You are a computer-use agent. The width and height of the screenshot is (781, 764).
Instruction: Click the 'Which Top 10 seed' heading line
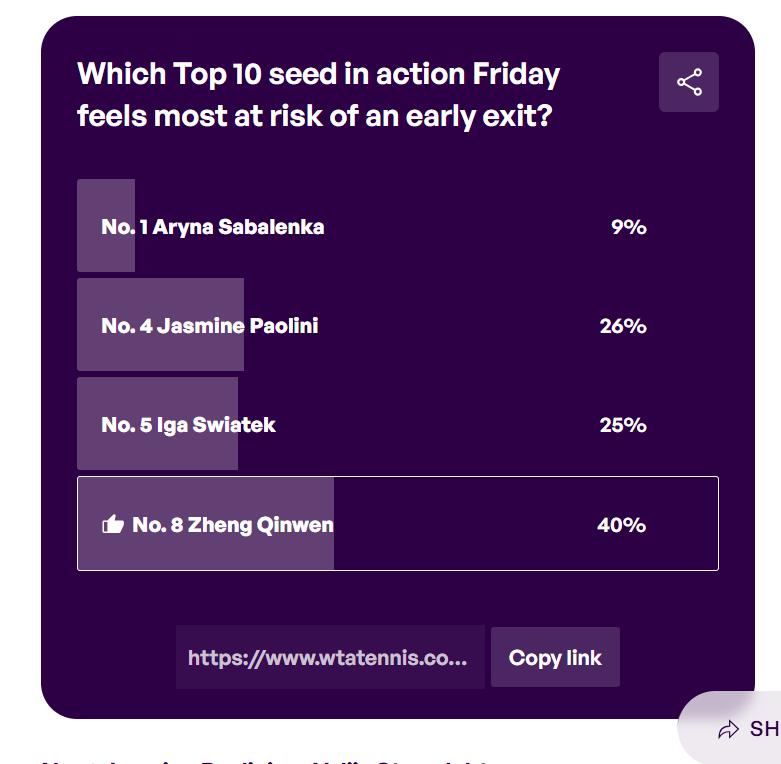pos(319,74)
